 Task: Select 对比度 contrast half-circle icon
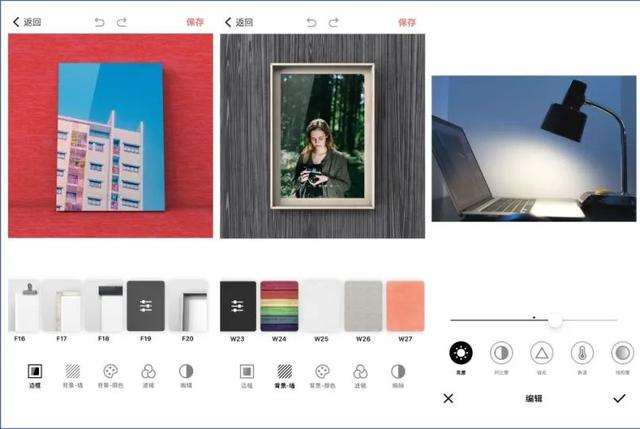tap(501, 353)
